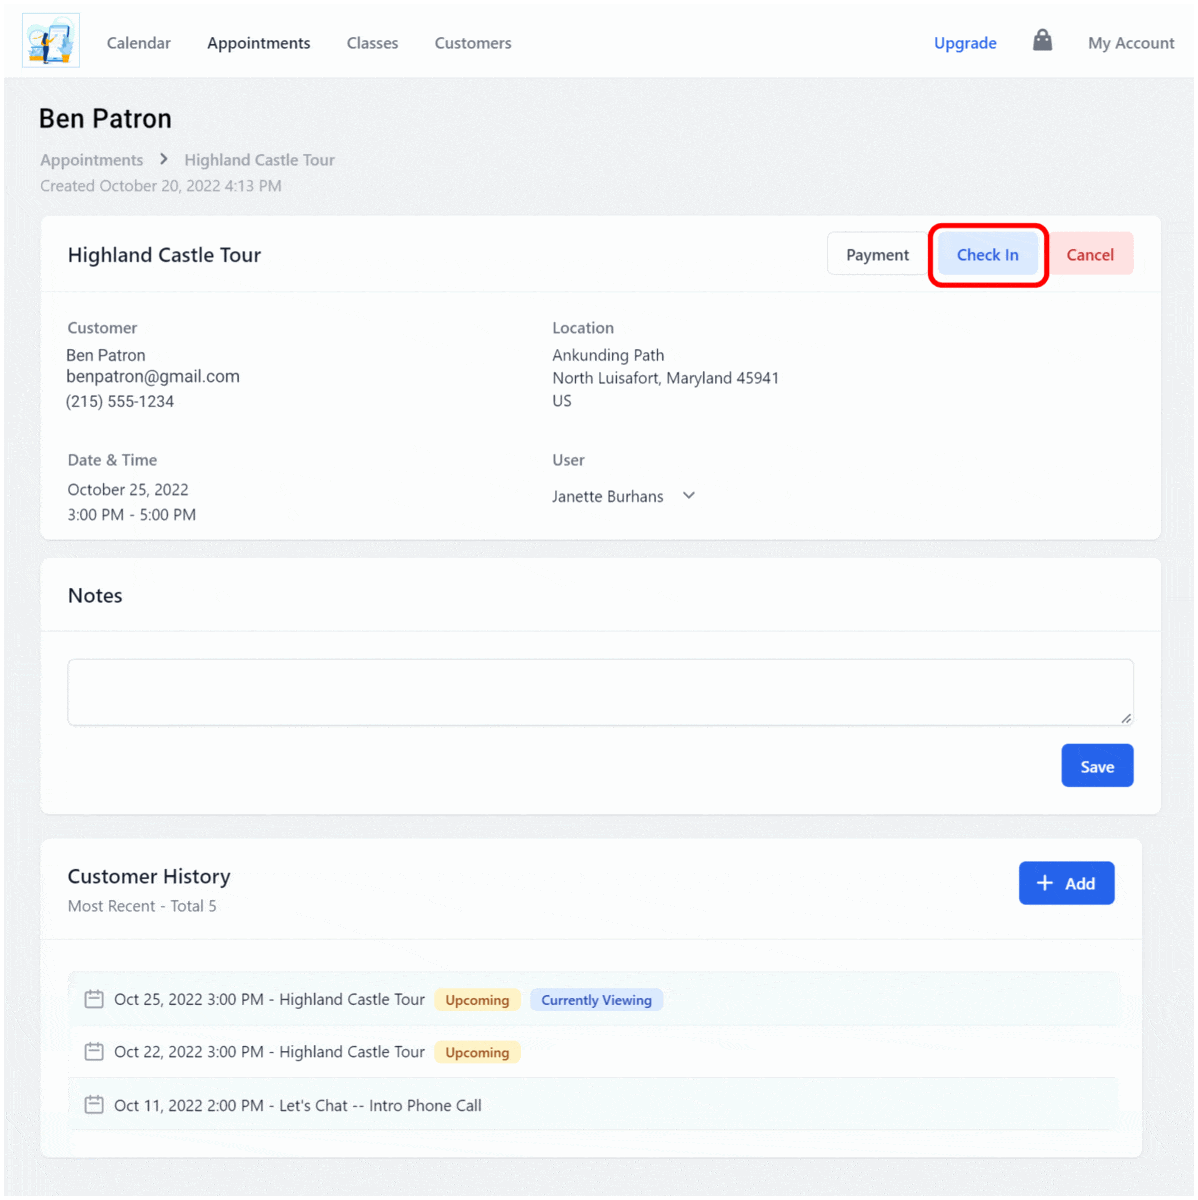The height and width of the screenshot is (1200, 1198).
Task: Click the Created October 20, 2022 timestamp
Action: 161,186
